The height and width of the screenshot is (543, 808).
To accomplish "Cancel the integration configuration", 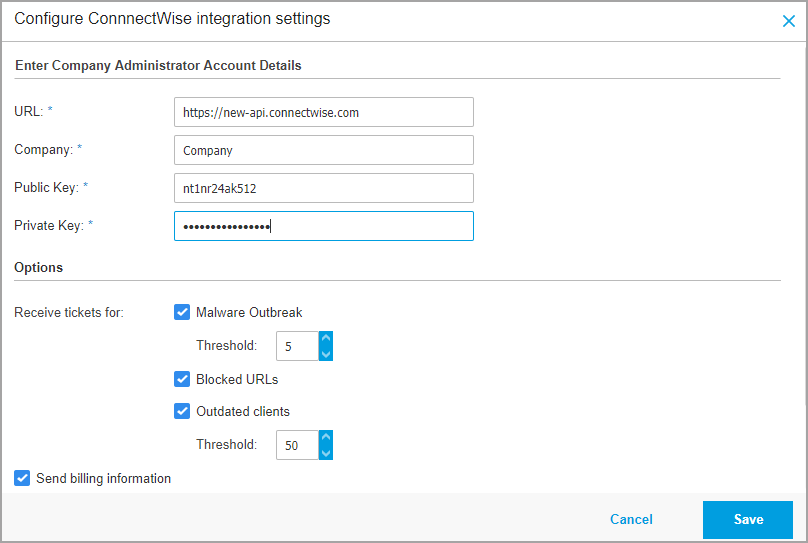I will pyautogui.click(x=631, y=519).
